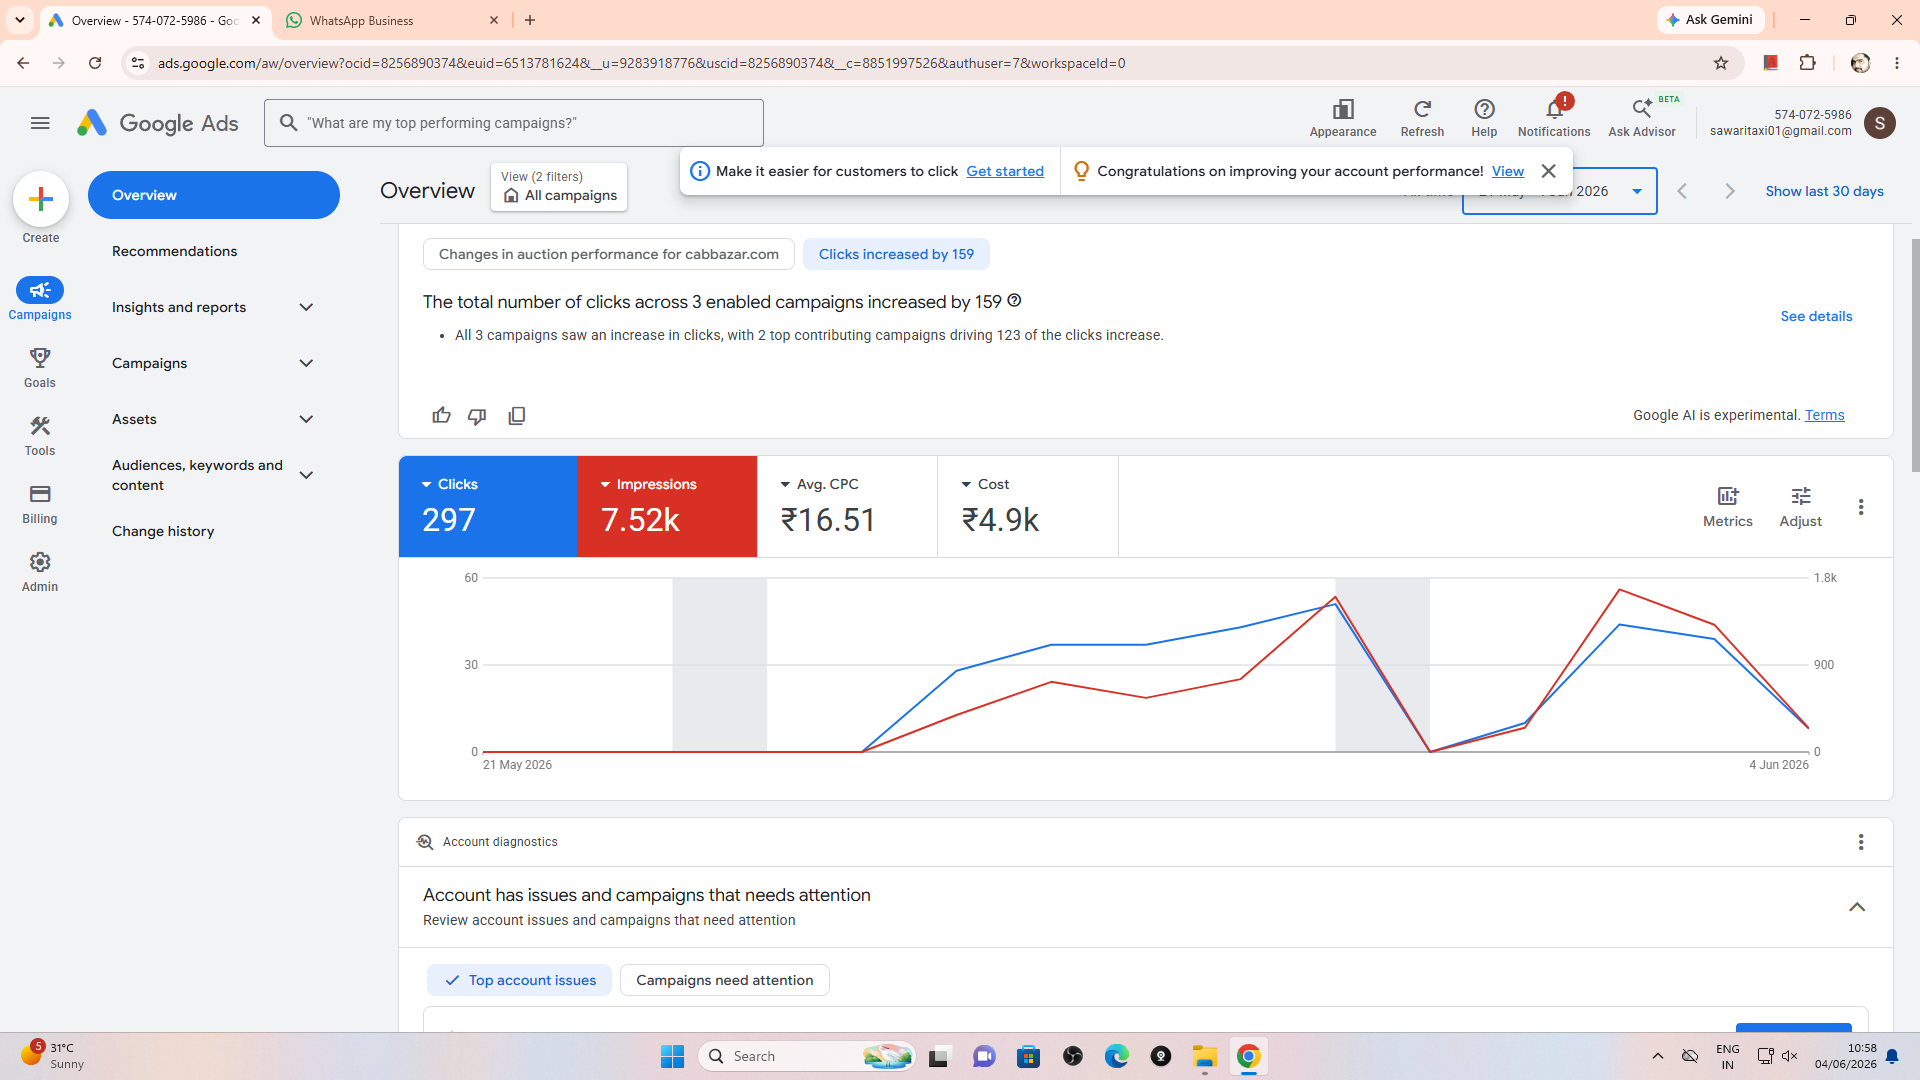This screenshot has width=1920, height=1080.
Task: Open See details for clicks insight
Action: coord(1816,316)
